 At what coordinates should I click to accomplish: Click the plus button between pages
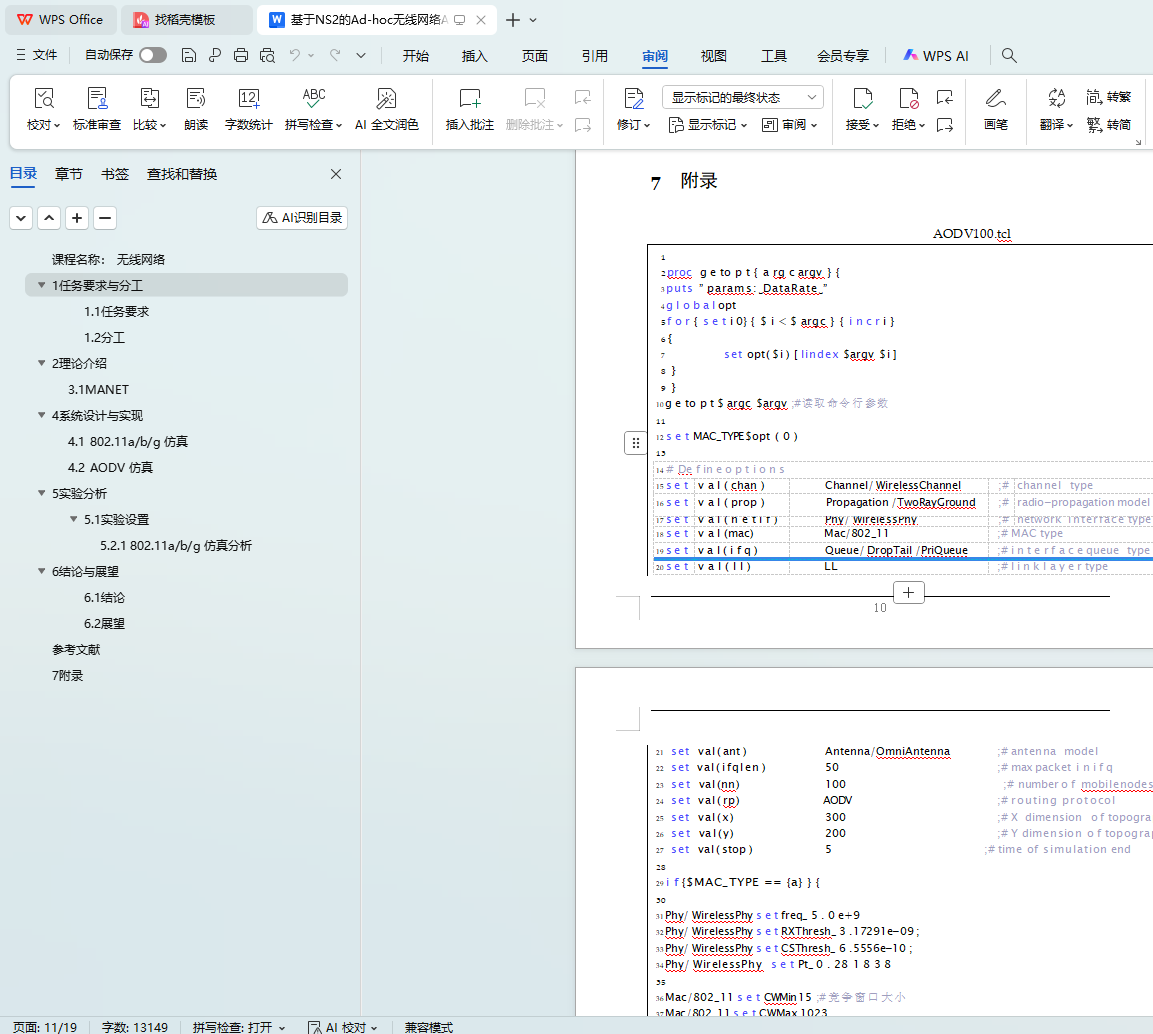point(908,593)
